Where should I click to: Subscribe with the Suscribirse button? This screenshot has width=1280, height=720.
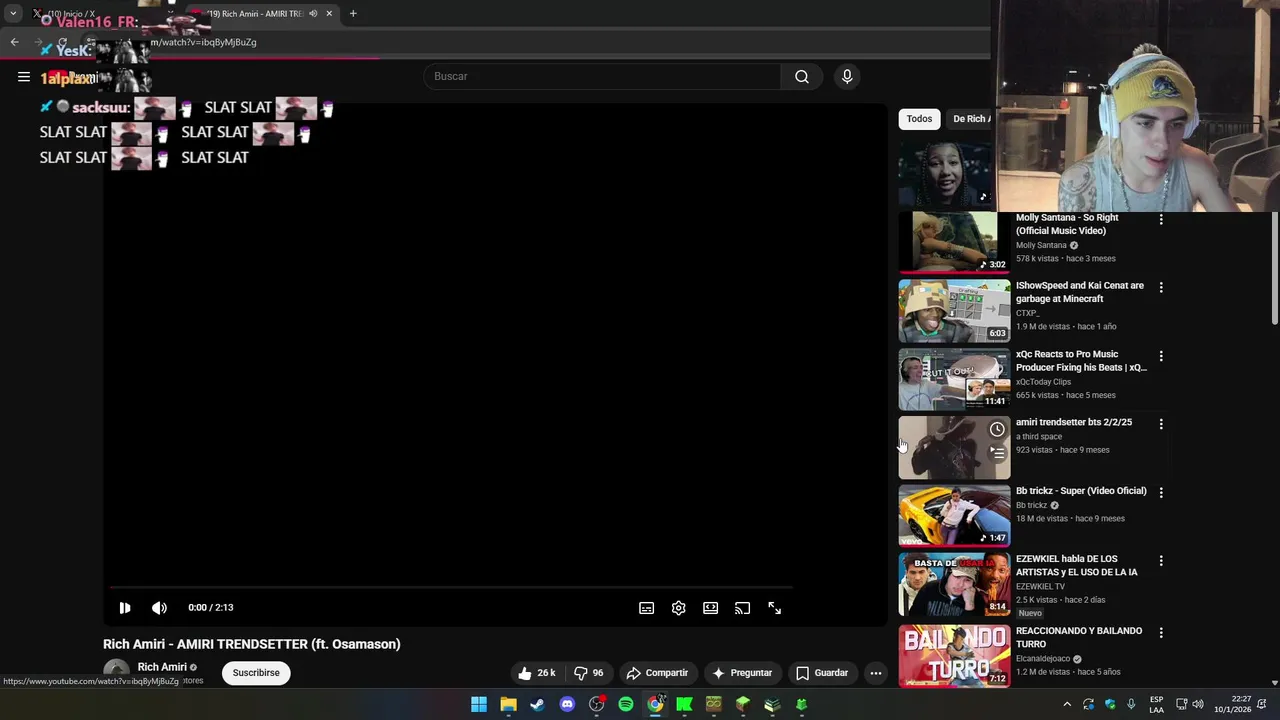(x=256, y=673)
